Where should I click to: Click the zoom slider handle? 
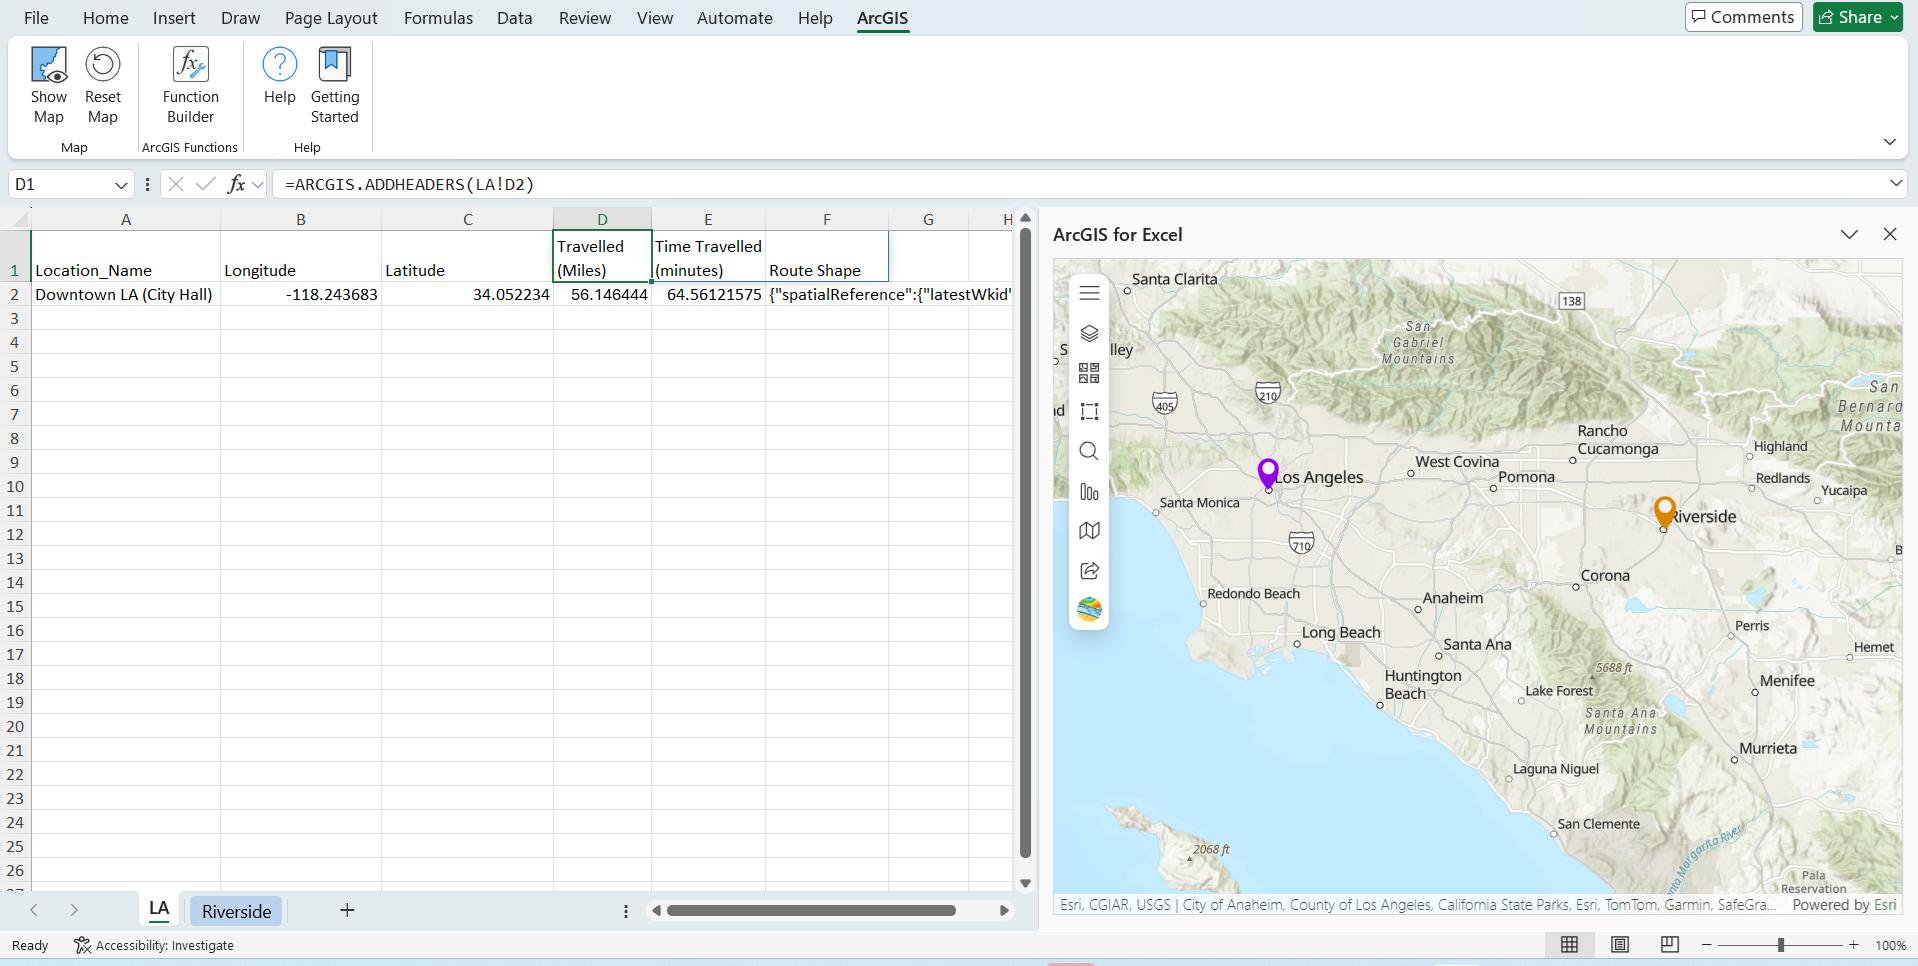[1780, 945]
